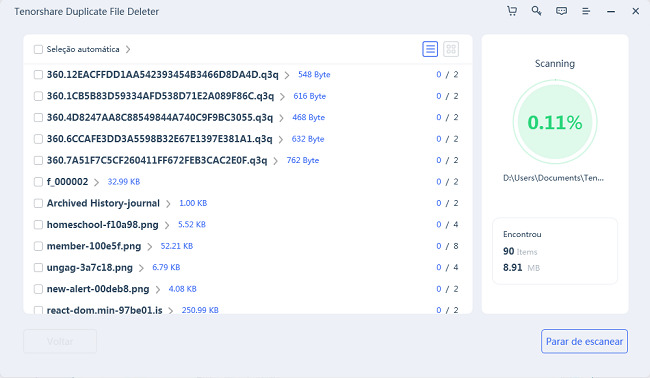Tick the ungag-3a7c18.png checkbox
This screenshot has width=650, height=378.
[x=38, y=267]
